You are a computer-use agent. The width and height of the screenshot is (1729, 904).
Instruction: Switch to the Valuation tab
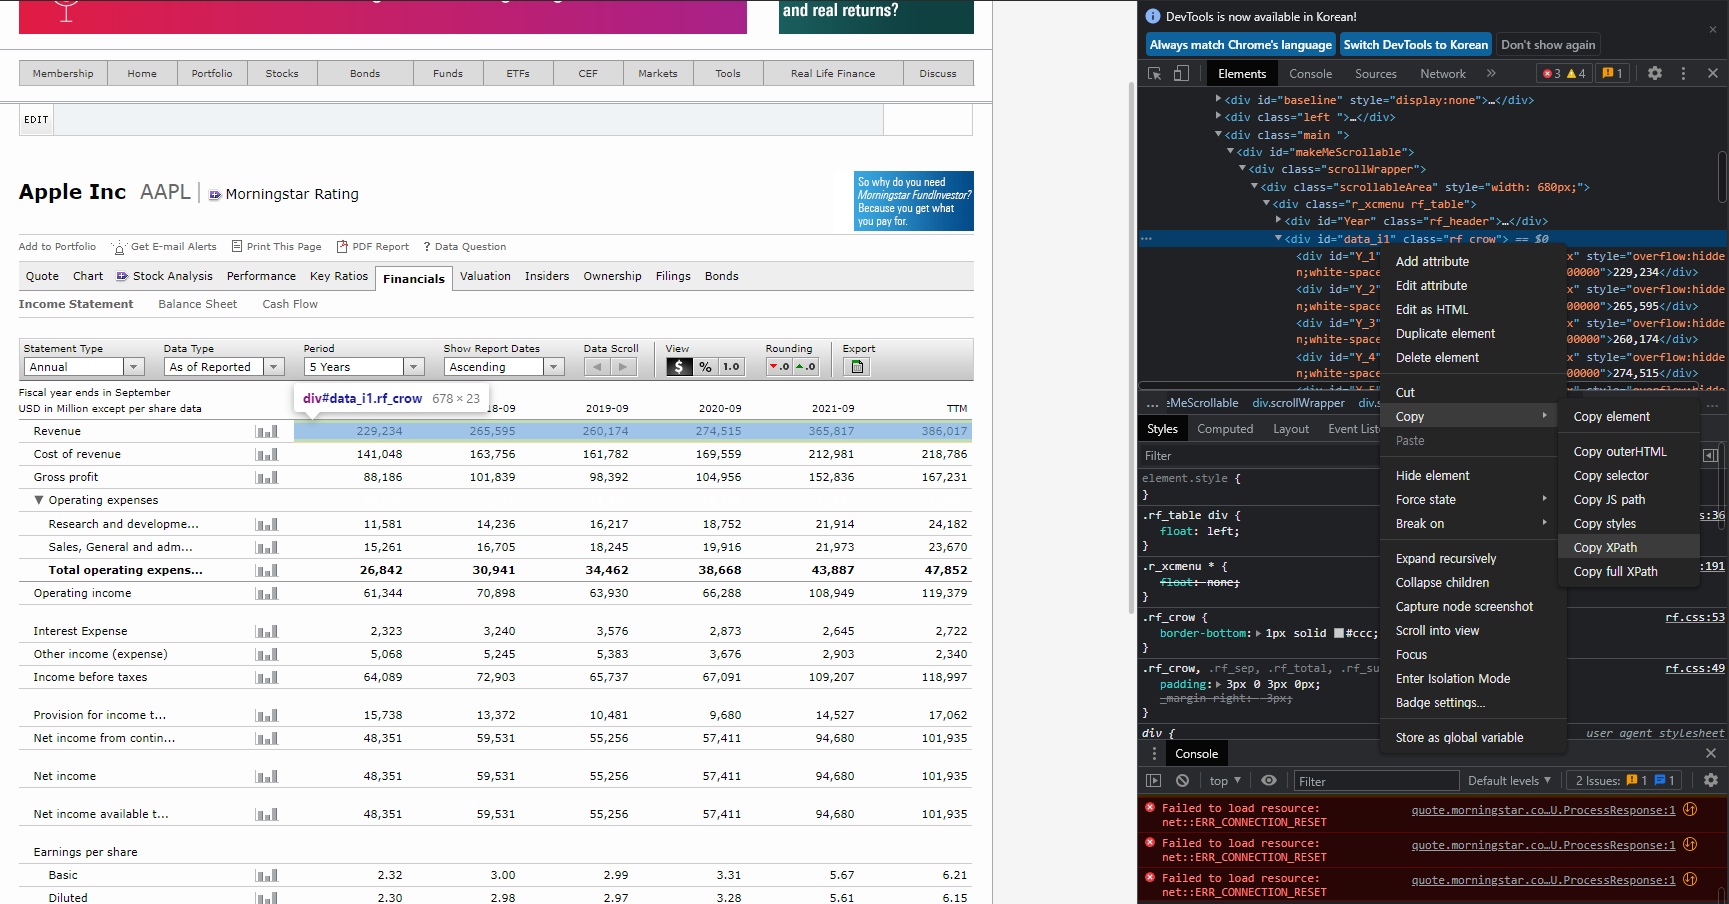(485, 276)
